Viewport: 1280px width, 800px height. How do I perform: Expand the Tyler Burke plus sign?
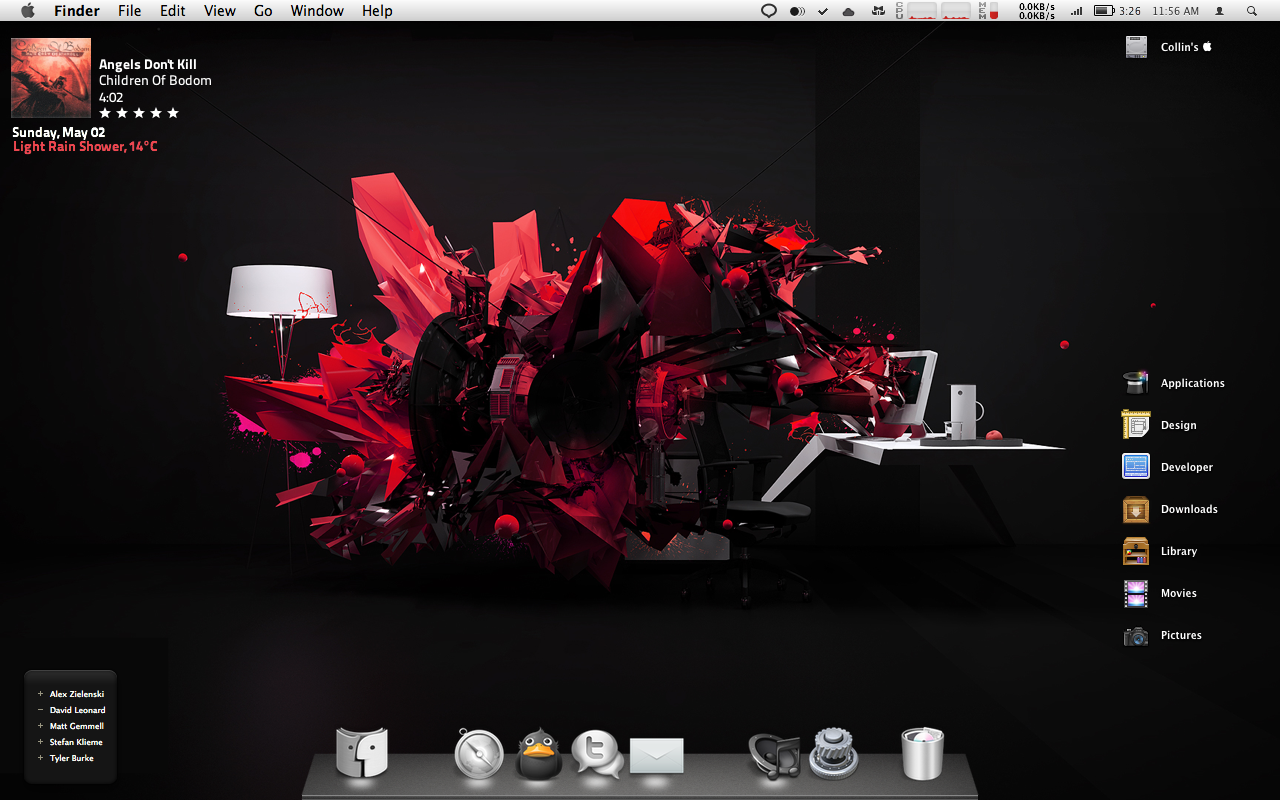point(40,758)
